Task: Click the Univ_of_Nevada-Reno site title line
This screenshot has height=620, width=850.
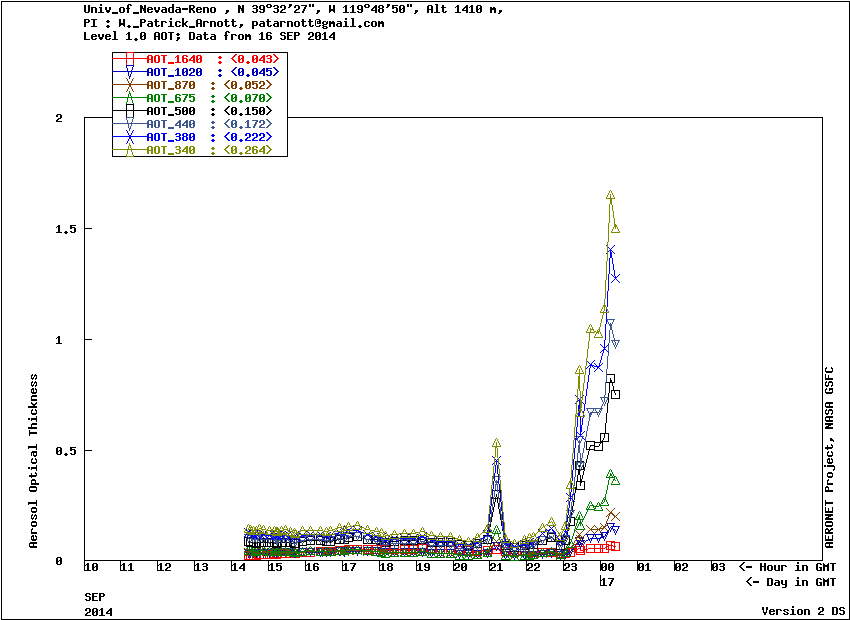Action: click(x=294, y=10)
